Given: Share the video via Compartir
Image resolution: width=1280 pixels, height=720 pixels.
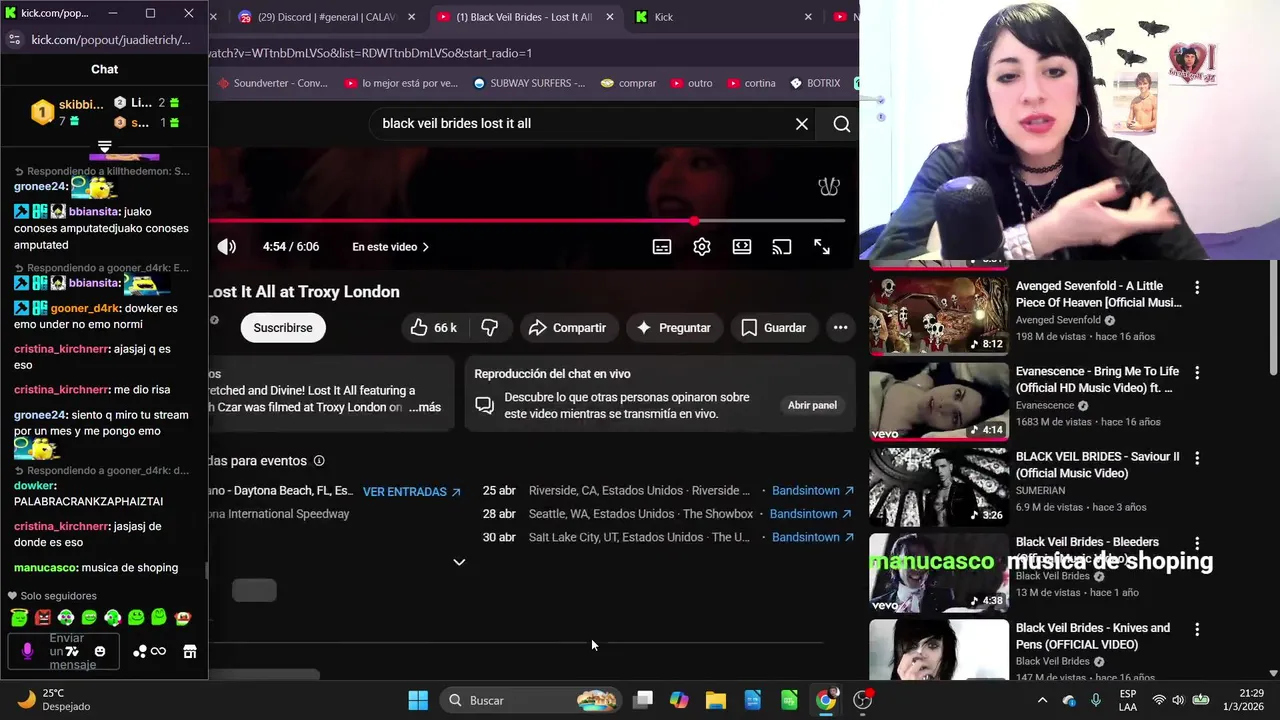Looking at the screenshot, I should (567, 328).
